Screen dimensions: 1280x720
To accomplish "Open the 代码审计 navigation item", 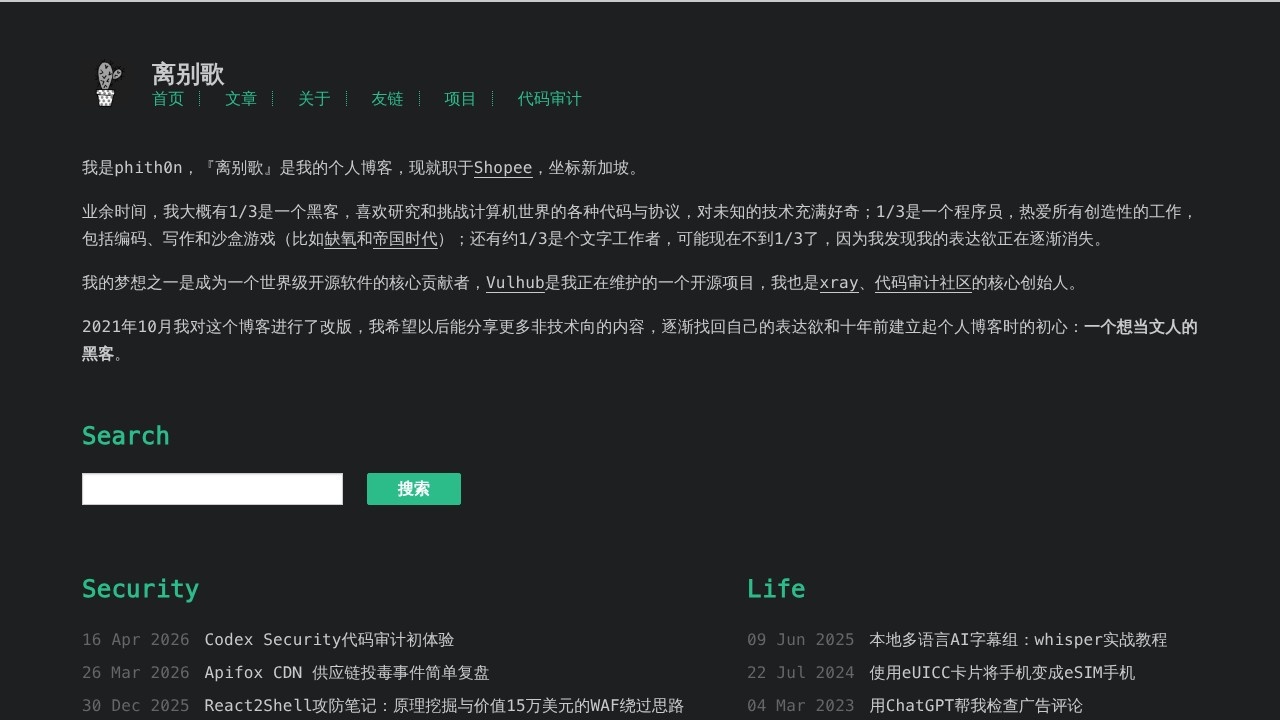I will (x=549, y=98).
